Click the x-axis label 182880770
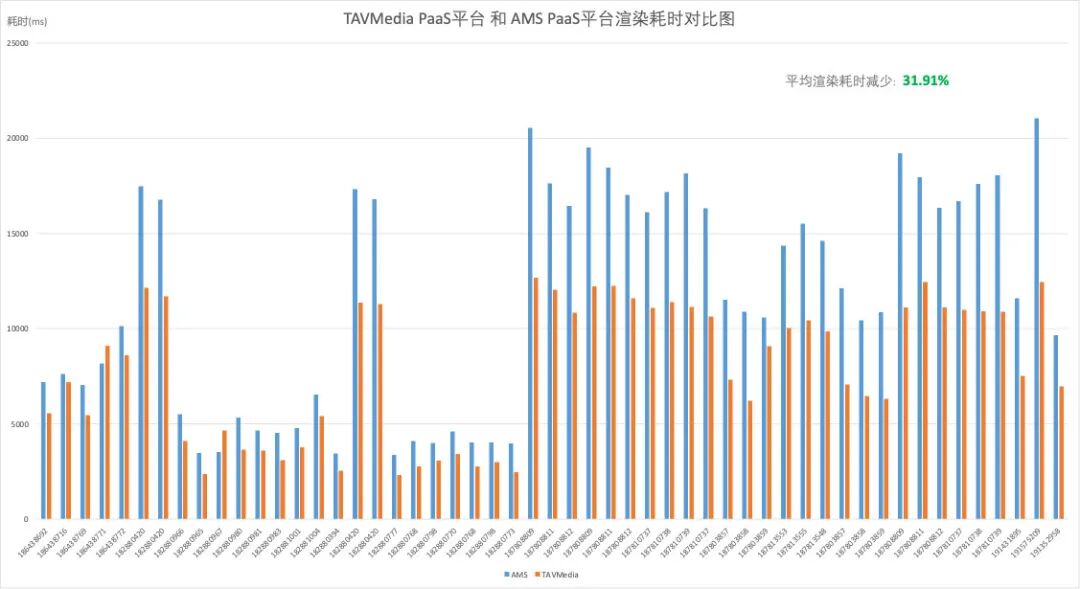Viewport: 1080px width, 589px height. (x=442, y=542)
